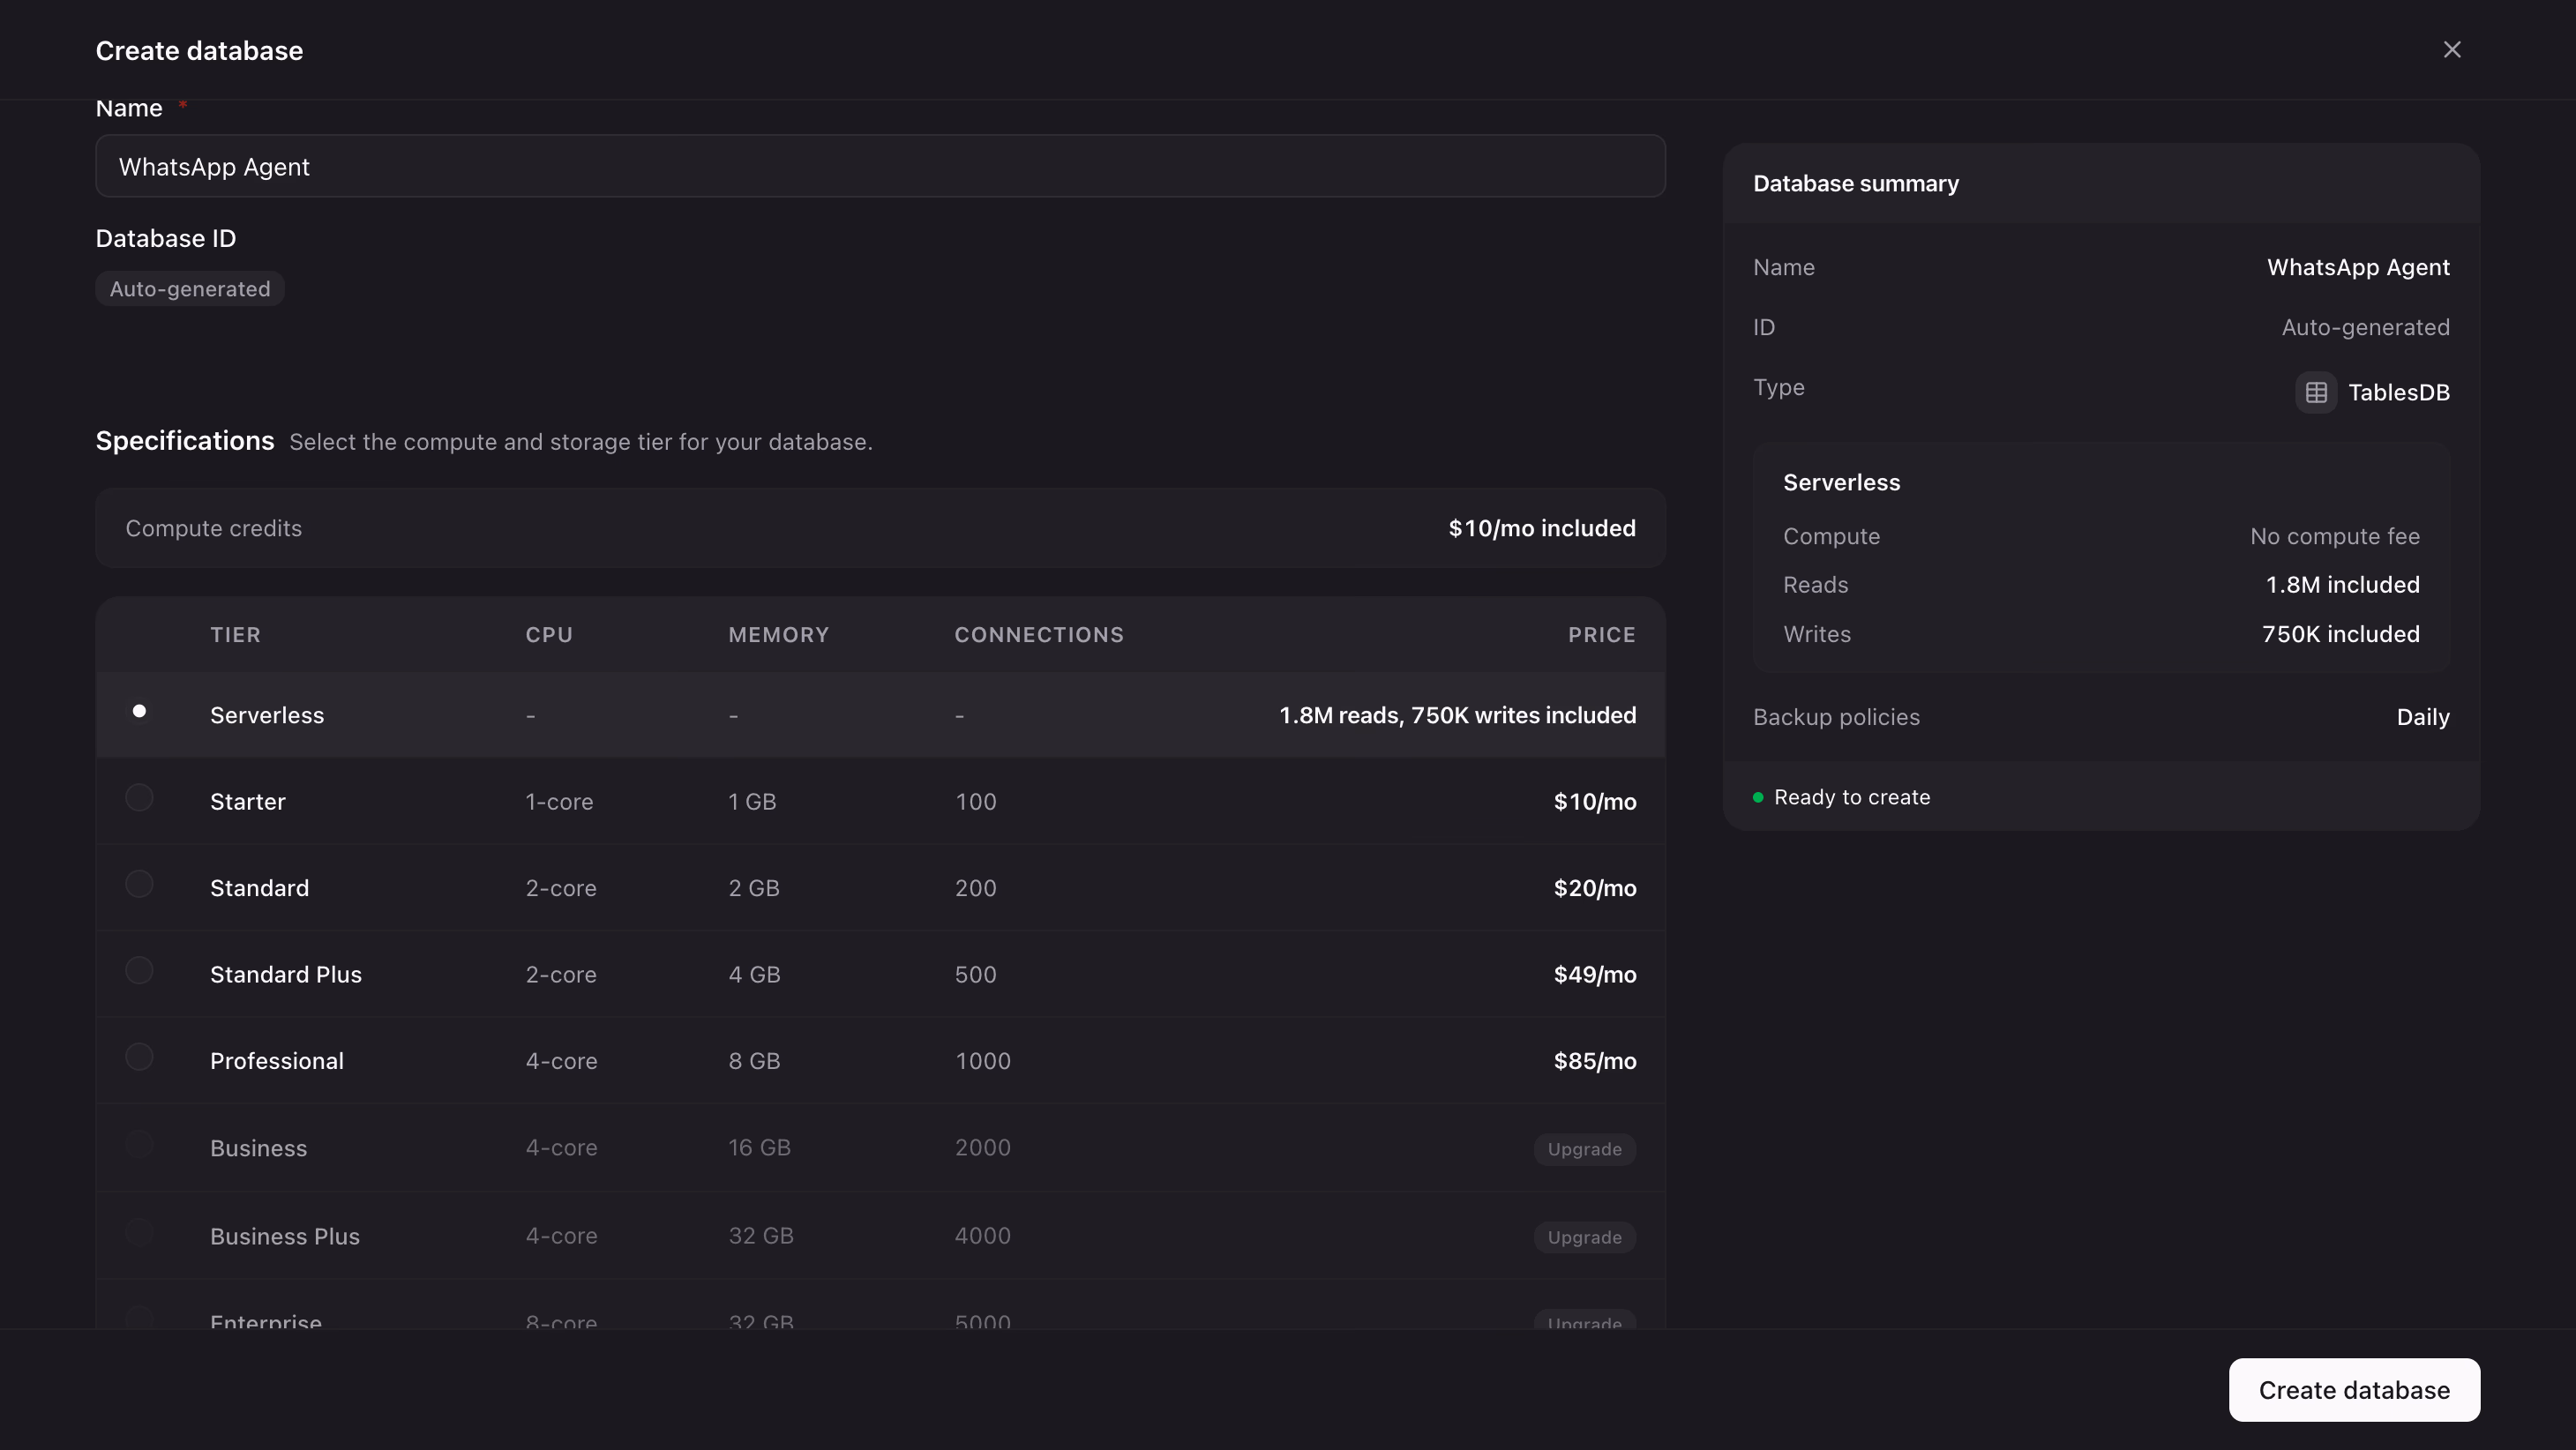The height and width of the screenshot is (1450, 2576).
Task: Click '$10/mo included' compute credits value
Action: [x=1542, y=528]
